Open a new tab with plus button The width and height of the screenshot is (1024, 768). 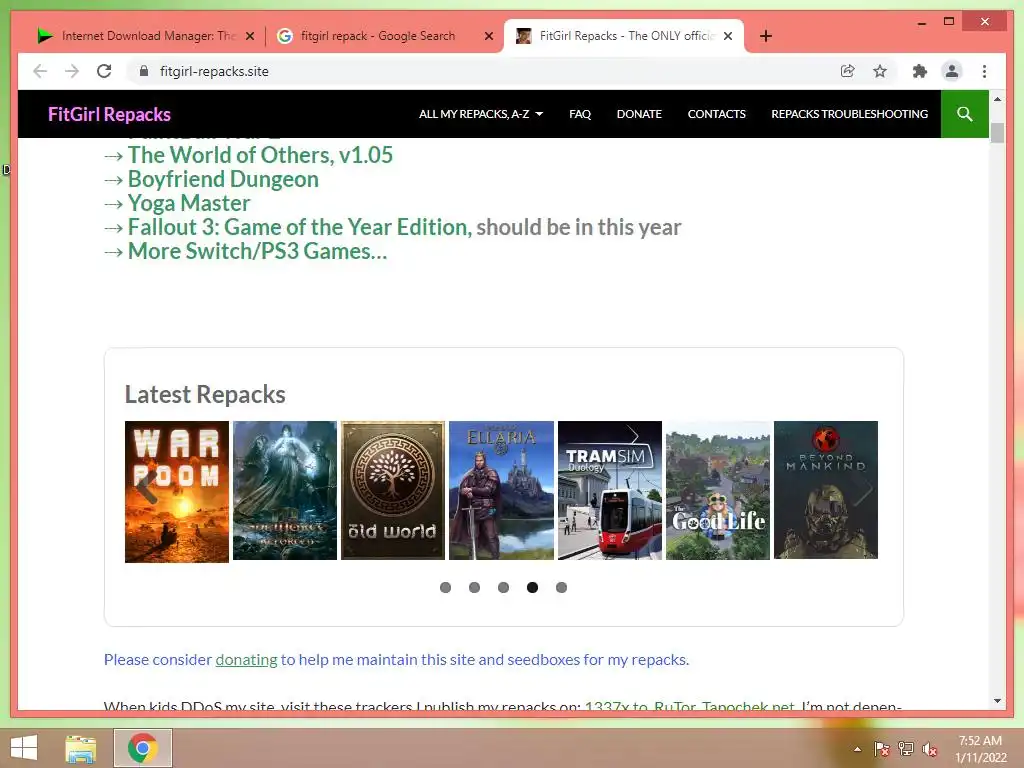766,36
